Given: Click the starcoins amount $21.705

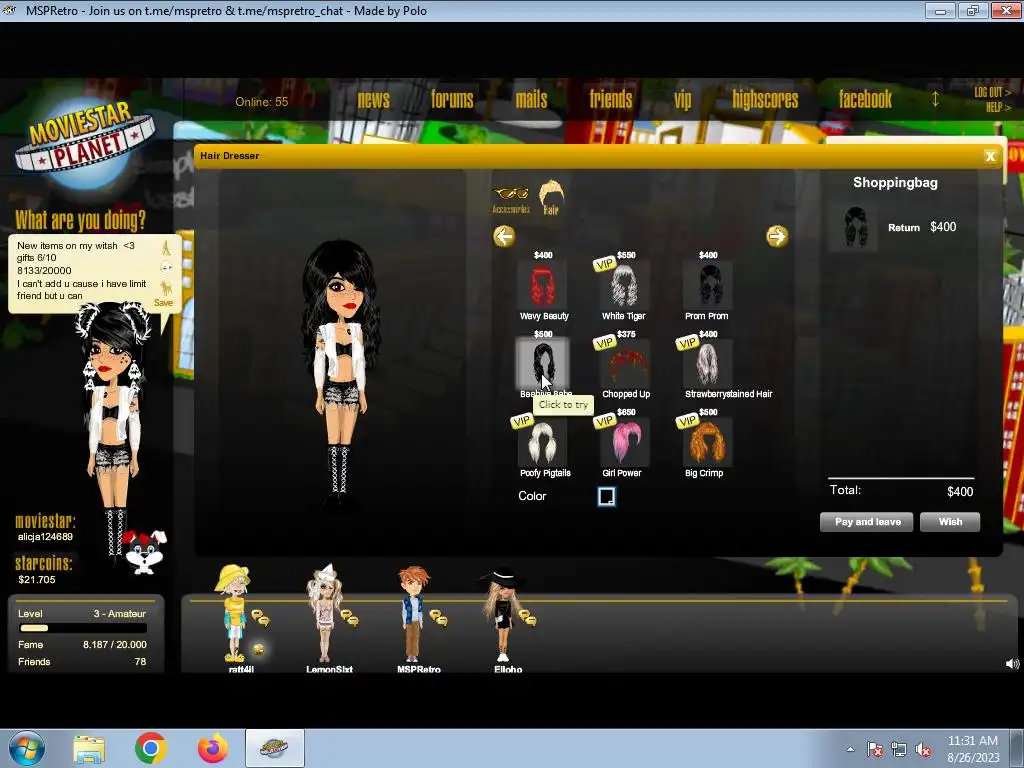Looking at the screenshot, I should [37, 579].
